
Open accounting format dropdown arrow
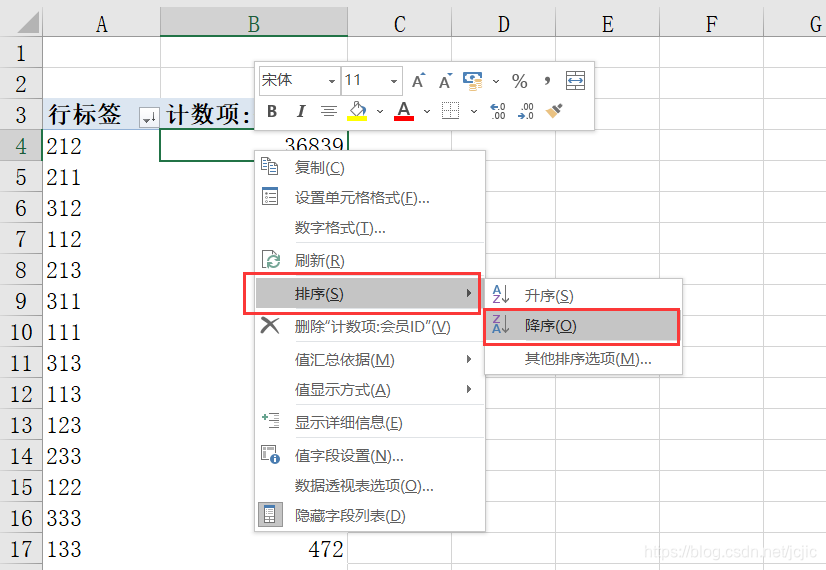[496, 82]
